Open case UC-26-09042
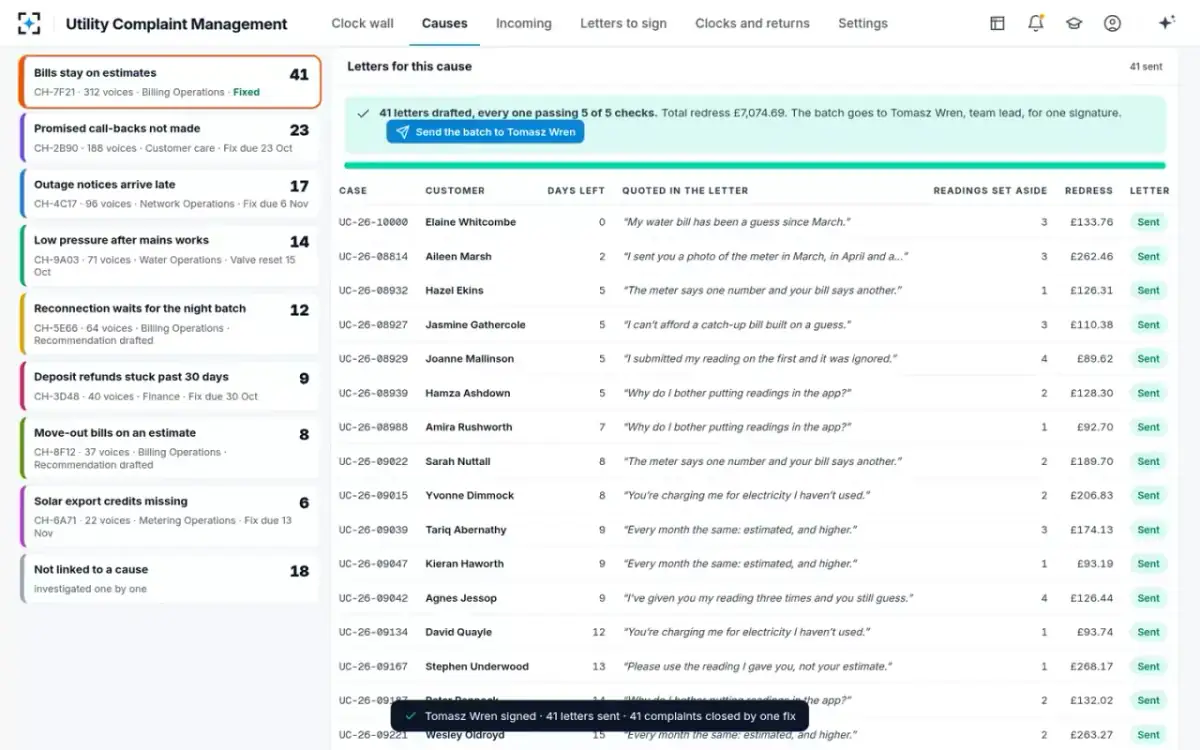The height and width of the screenshot is (750, 1200). click(373, 598)
